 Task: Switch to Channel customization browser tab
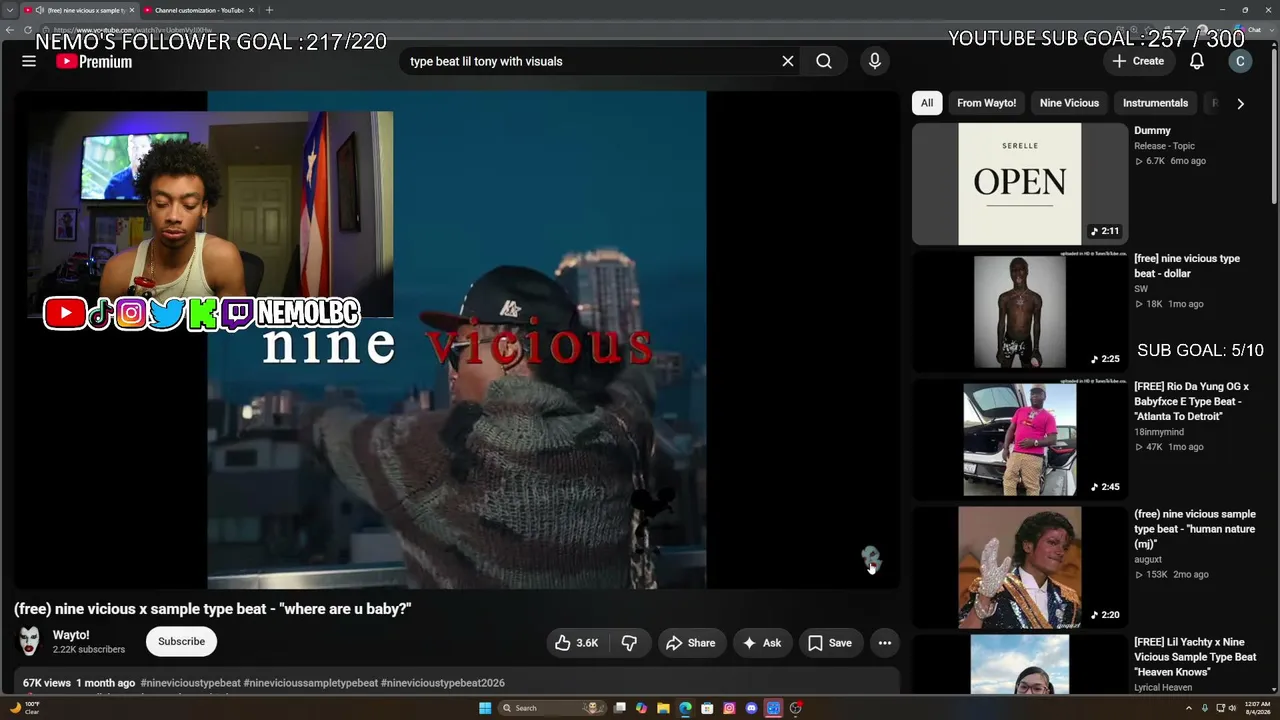click(x=199, y=10)
